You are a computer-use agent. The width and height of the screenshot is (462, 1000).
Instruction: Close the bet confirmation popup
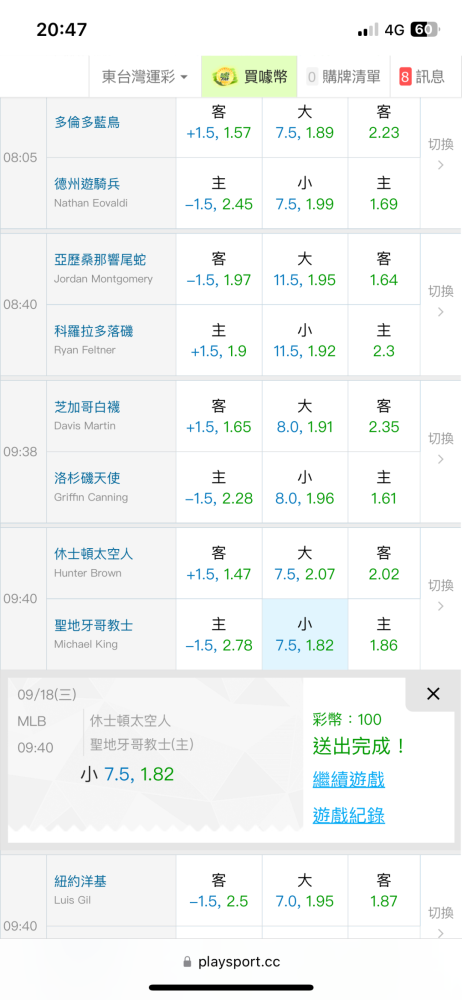point(433,694)
